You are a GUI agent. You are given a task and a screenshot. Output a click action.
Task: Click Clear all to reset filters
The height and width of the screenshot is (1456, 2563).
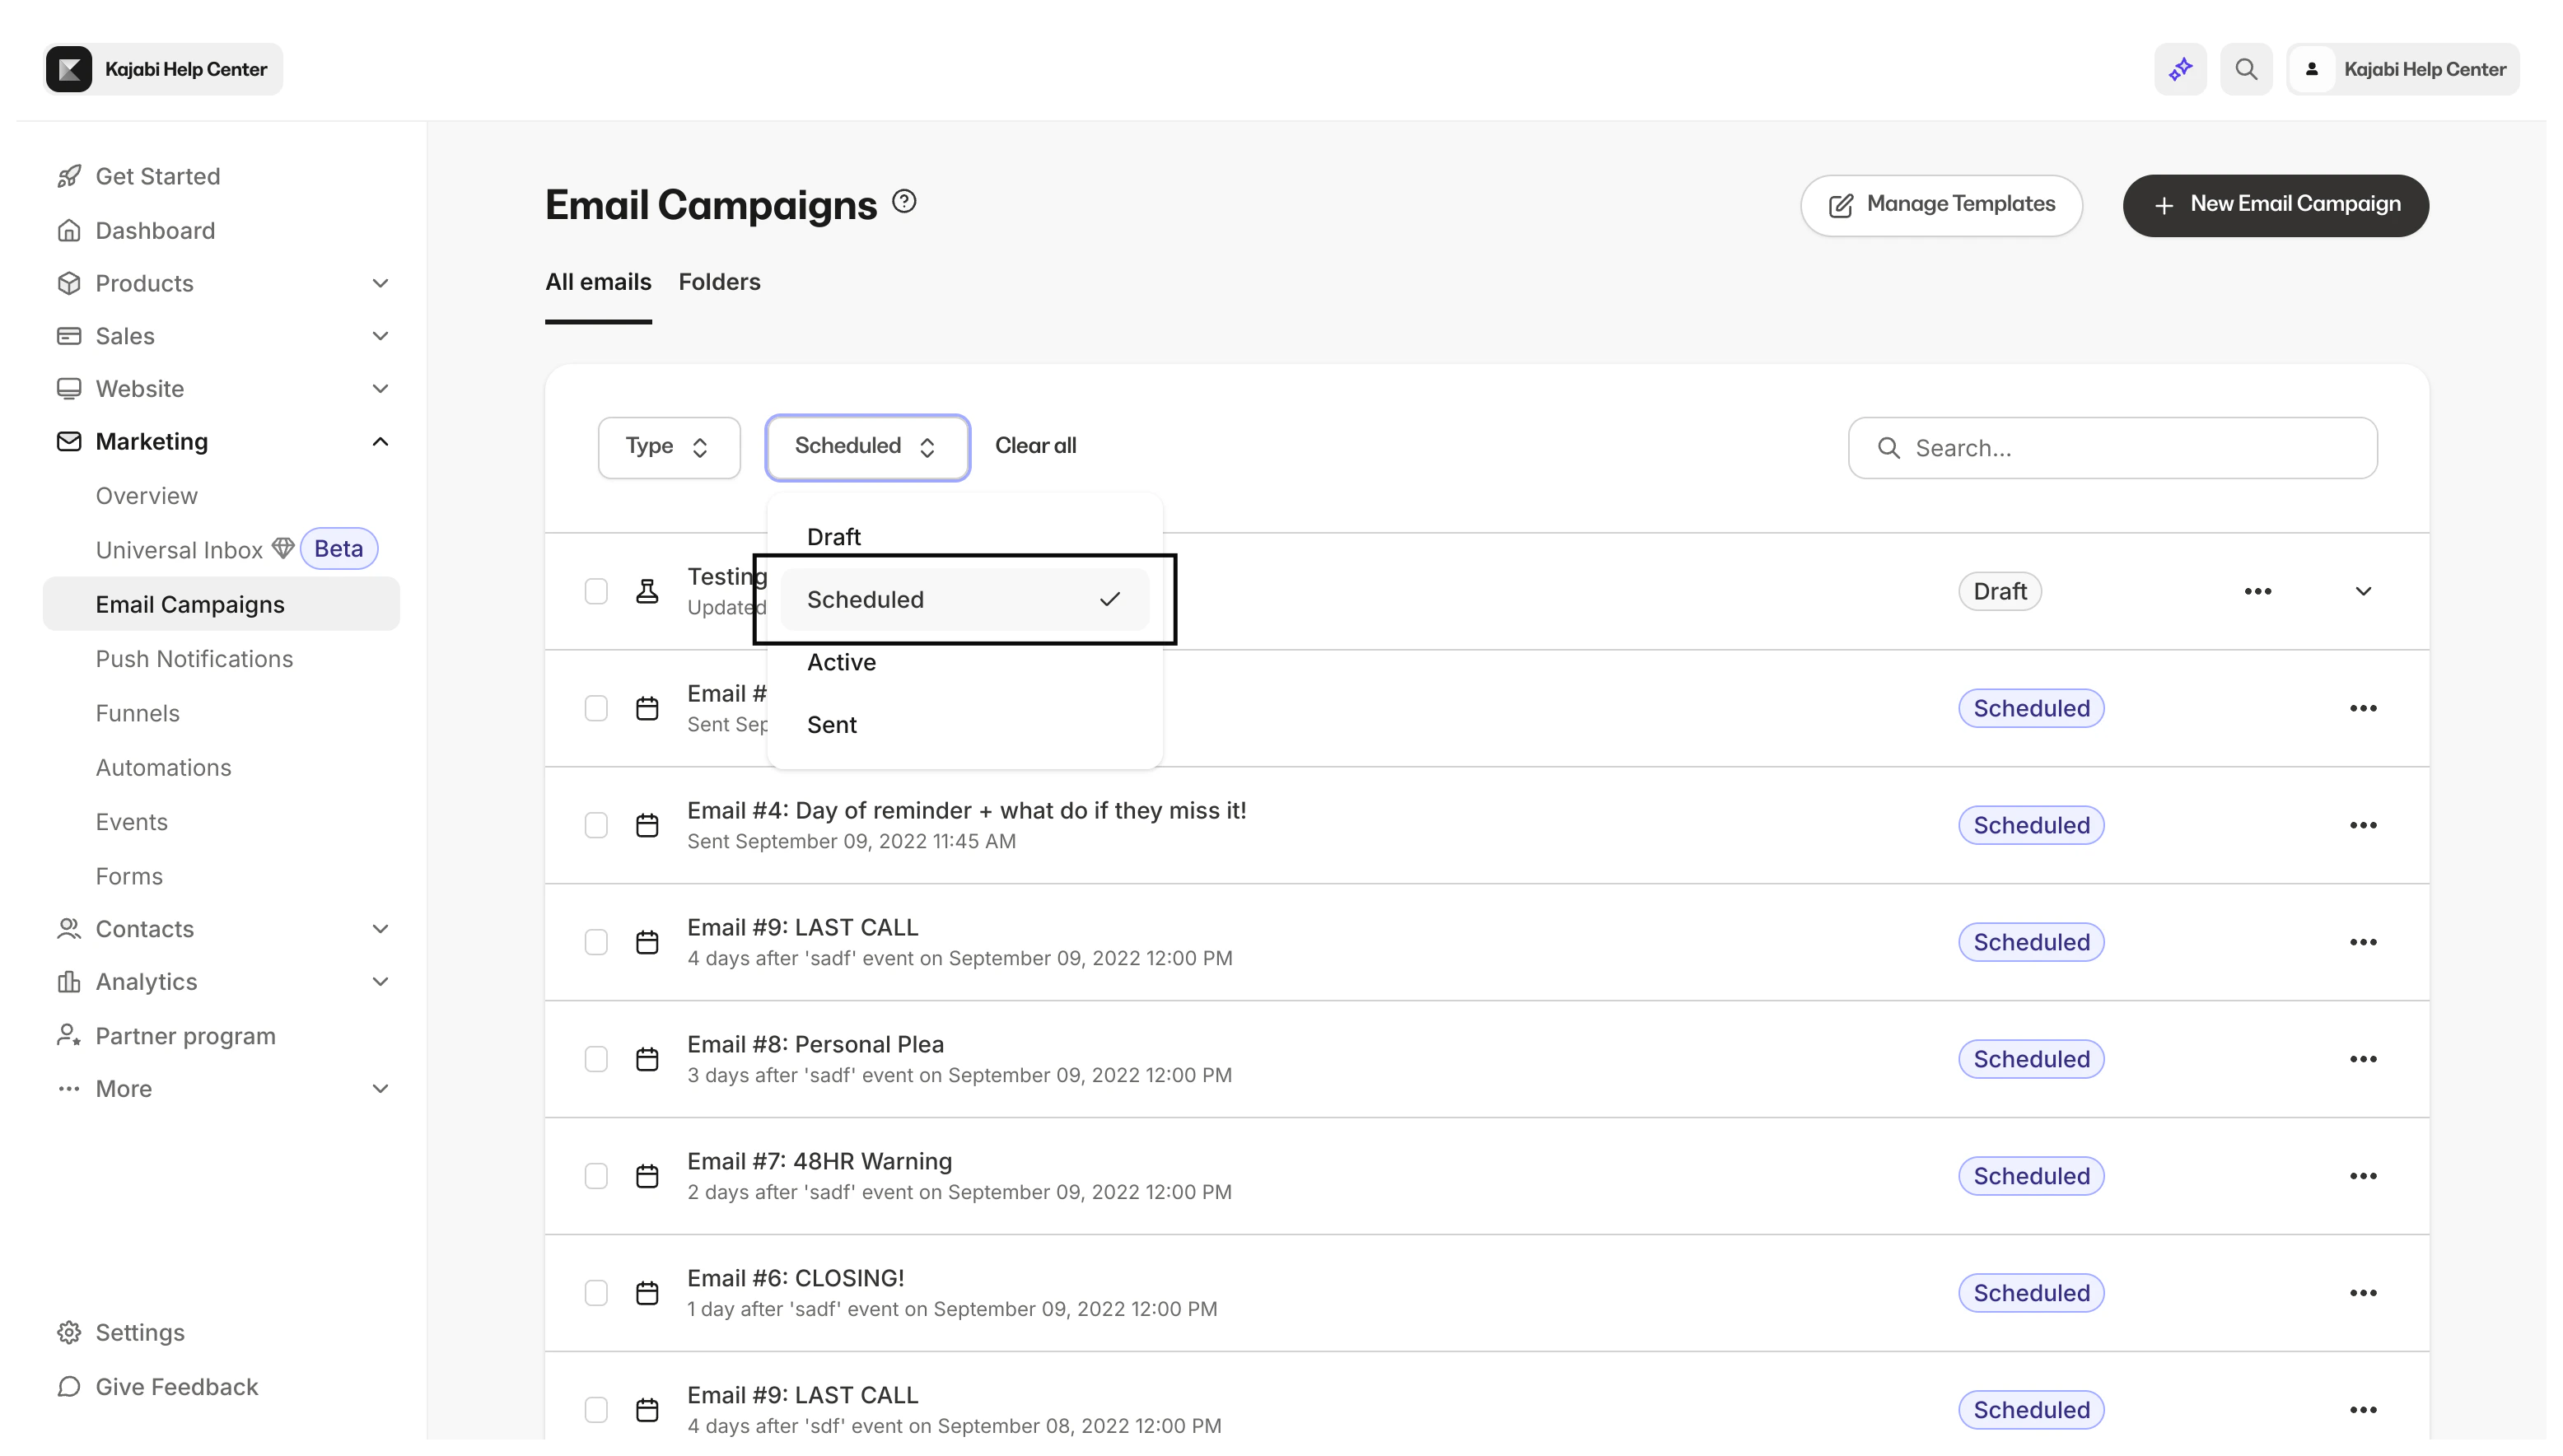(x=1035, y=446)
